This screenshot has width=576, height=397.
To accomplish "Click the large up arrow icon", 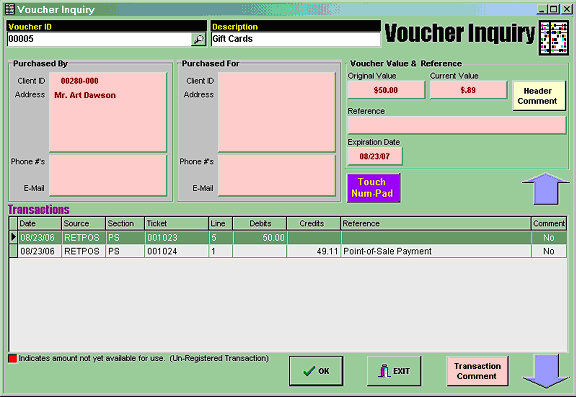I will click(546, 188).
